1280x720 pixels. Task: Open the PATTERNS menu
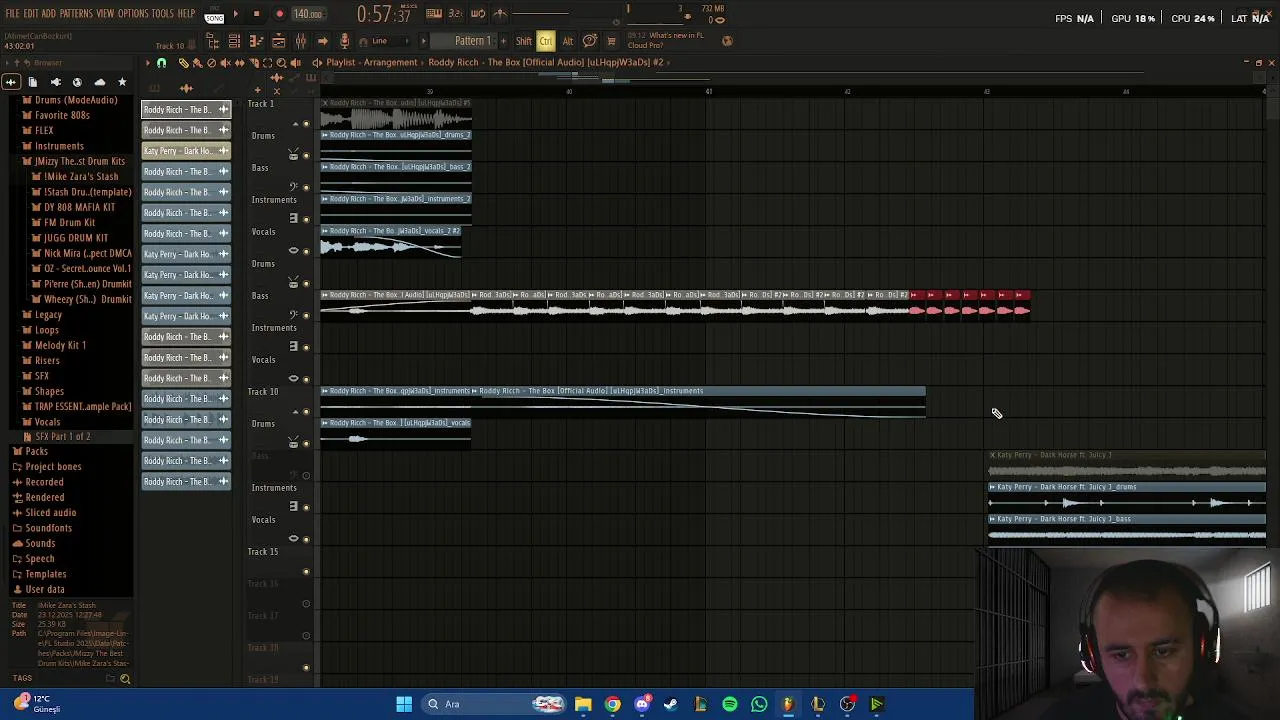[x=76, y=14]
